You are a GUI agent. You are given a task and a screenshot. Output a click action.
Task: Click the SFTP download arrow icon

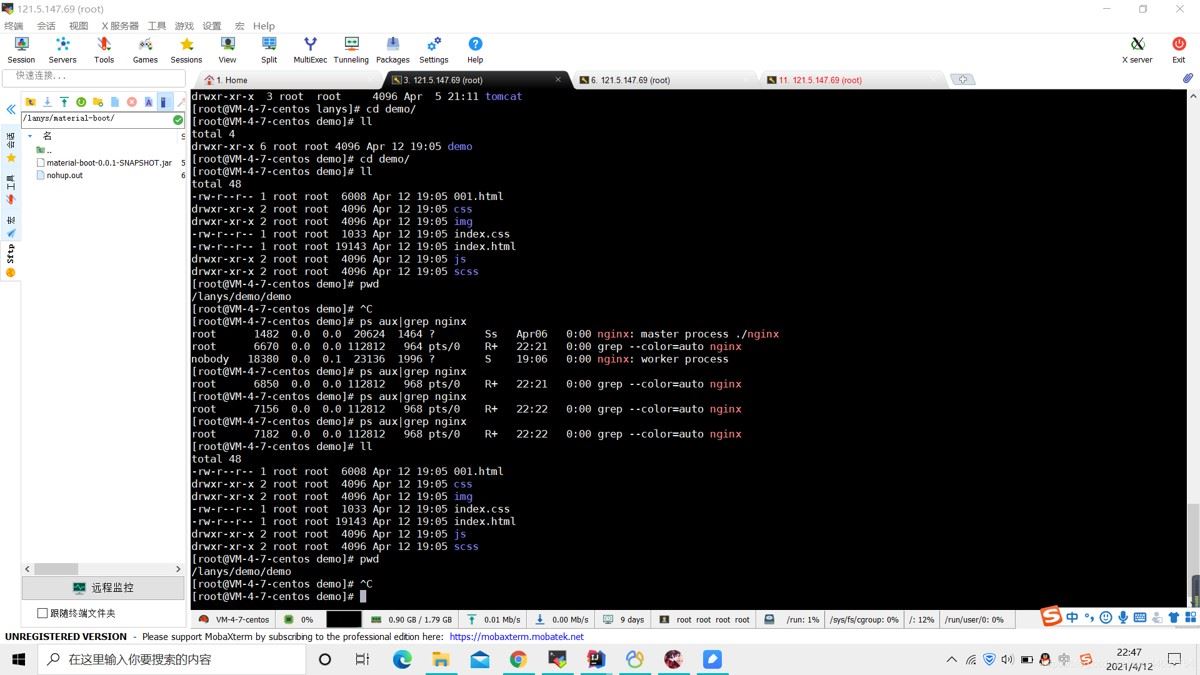[47, 102]
